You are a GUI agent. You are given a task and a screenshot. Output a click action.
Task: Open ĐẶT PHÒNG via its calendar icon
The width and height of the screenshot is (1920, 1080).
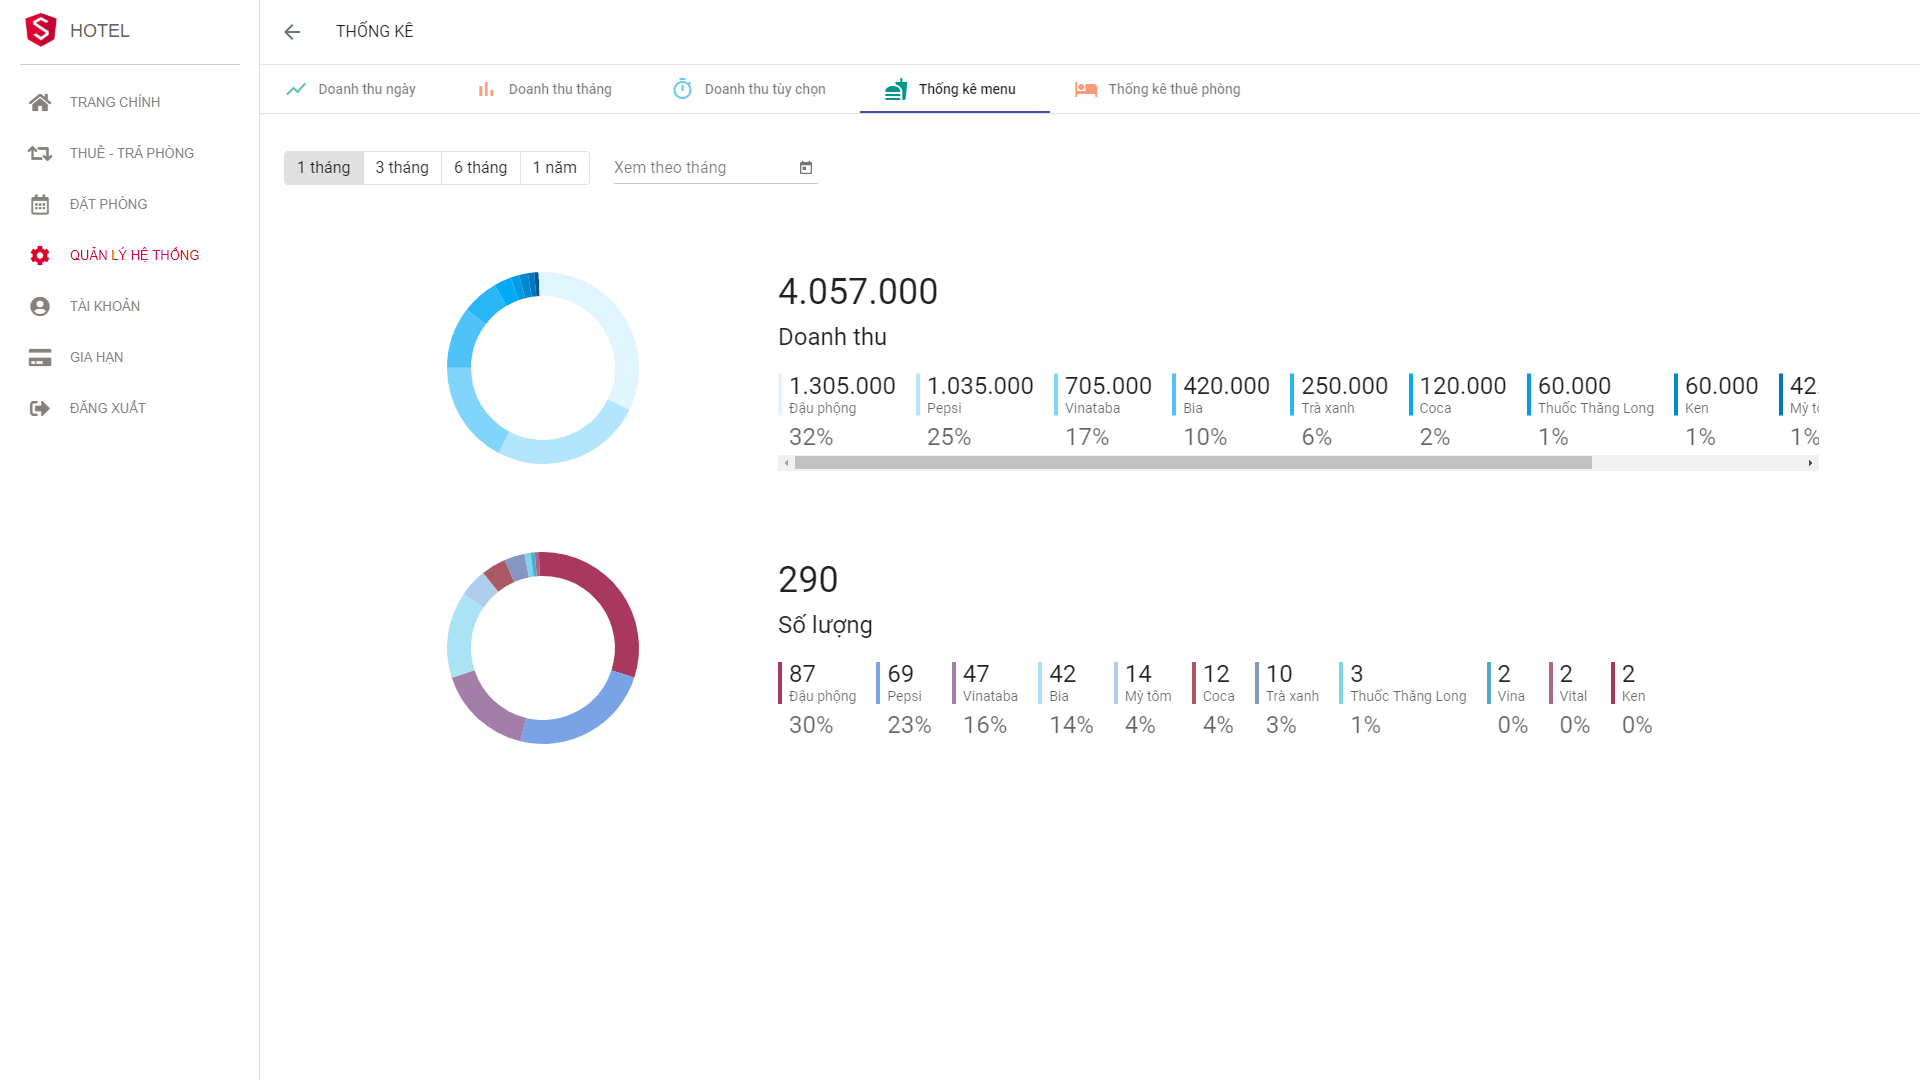40,204
